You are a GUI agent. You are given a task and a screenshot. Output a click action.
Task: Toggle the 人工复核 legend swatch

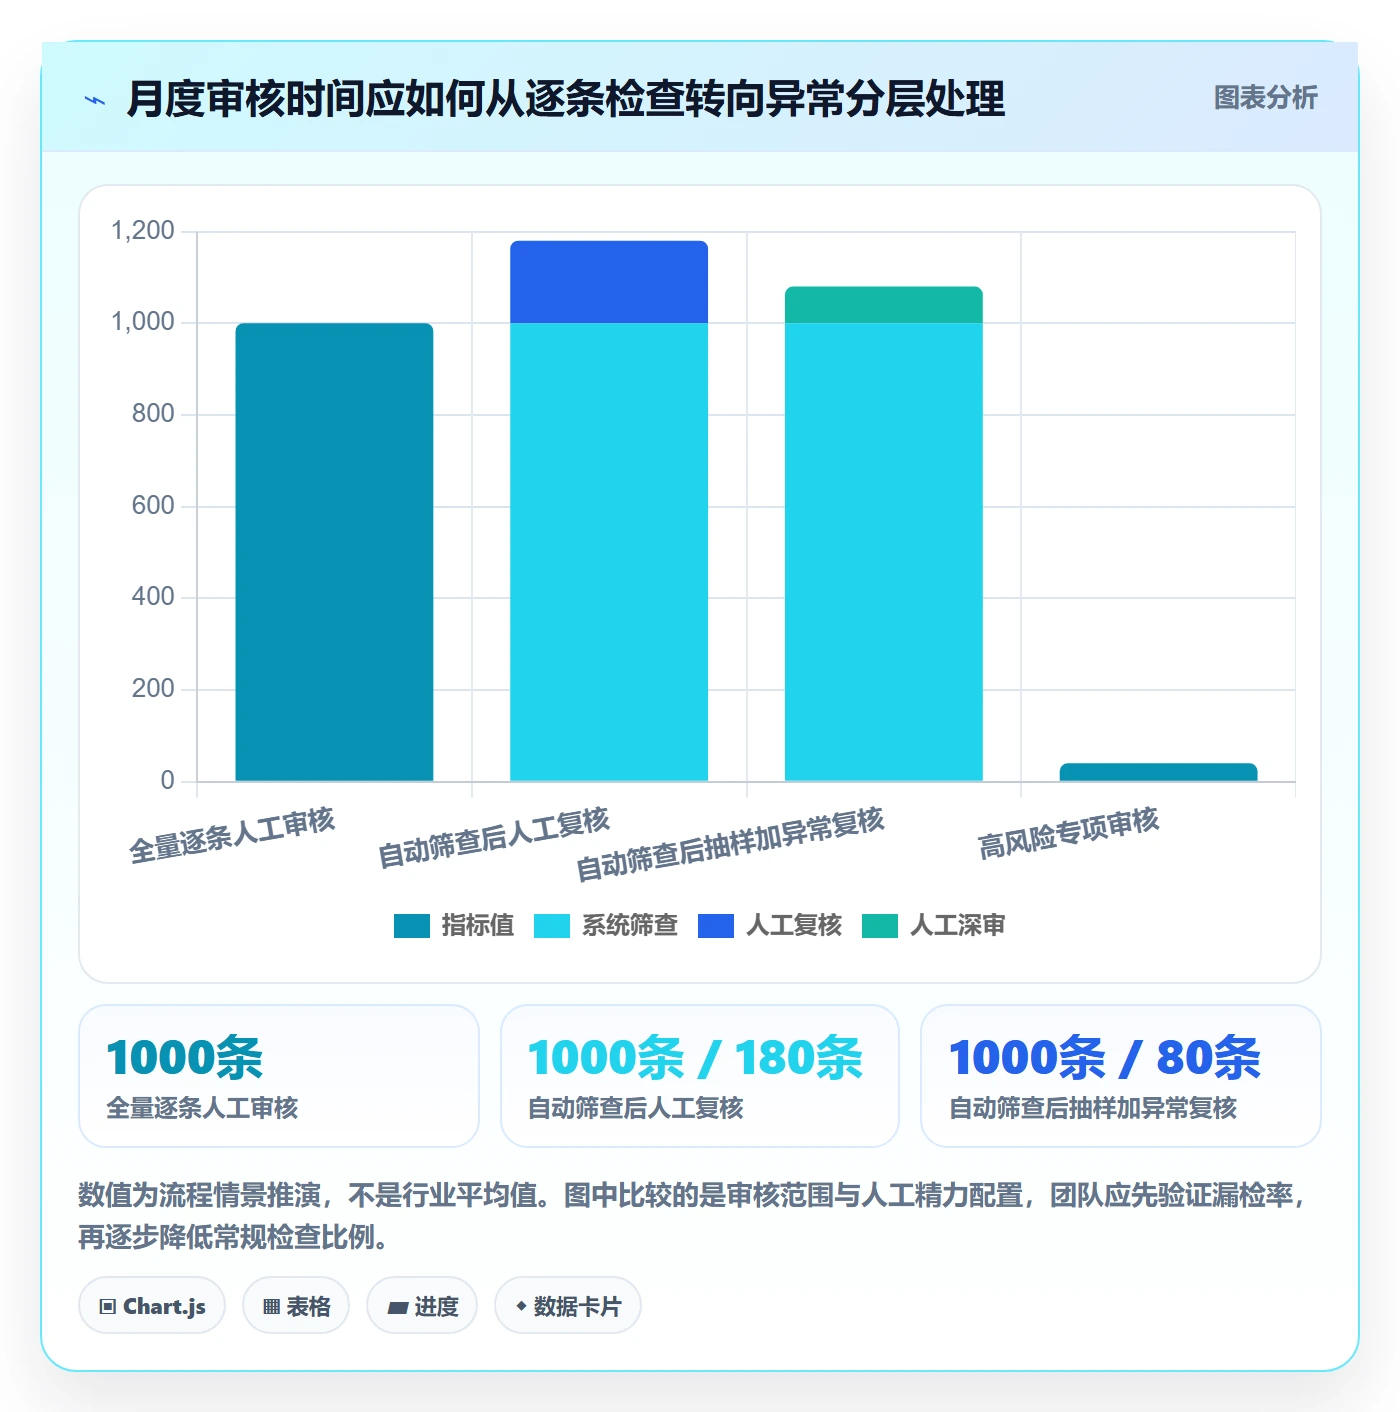pos(716,926)
